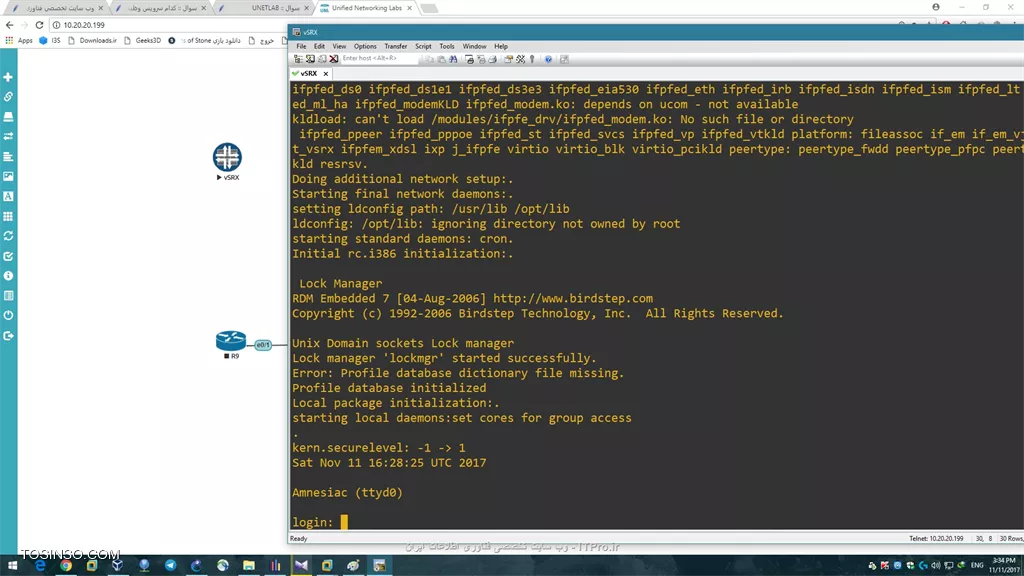
Task: Switch keyboard language via the ENG tray item
Action: pyautogui.click(x=978, y=565)
